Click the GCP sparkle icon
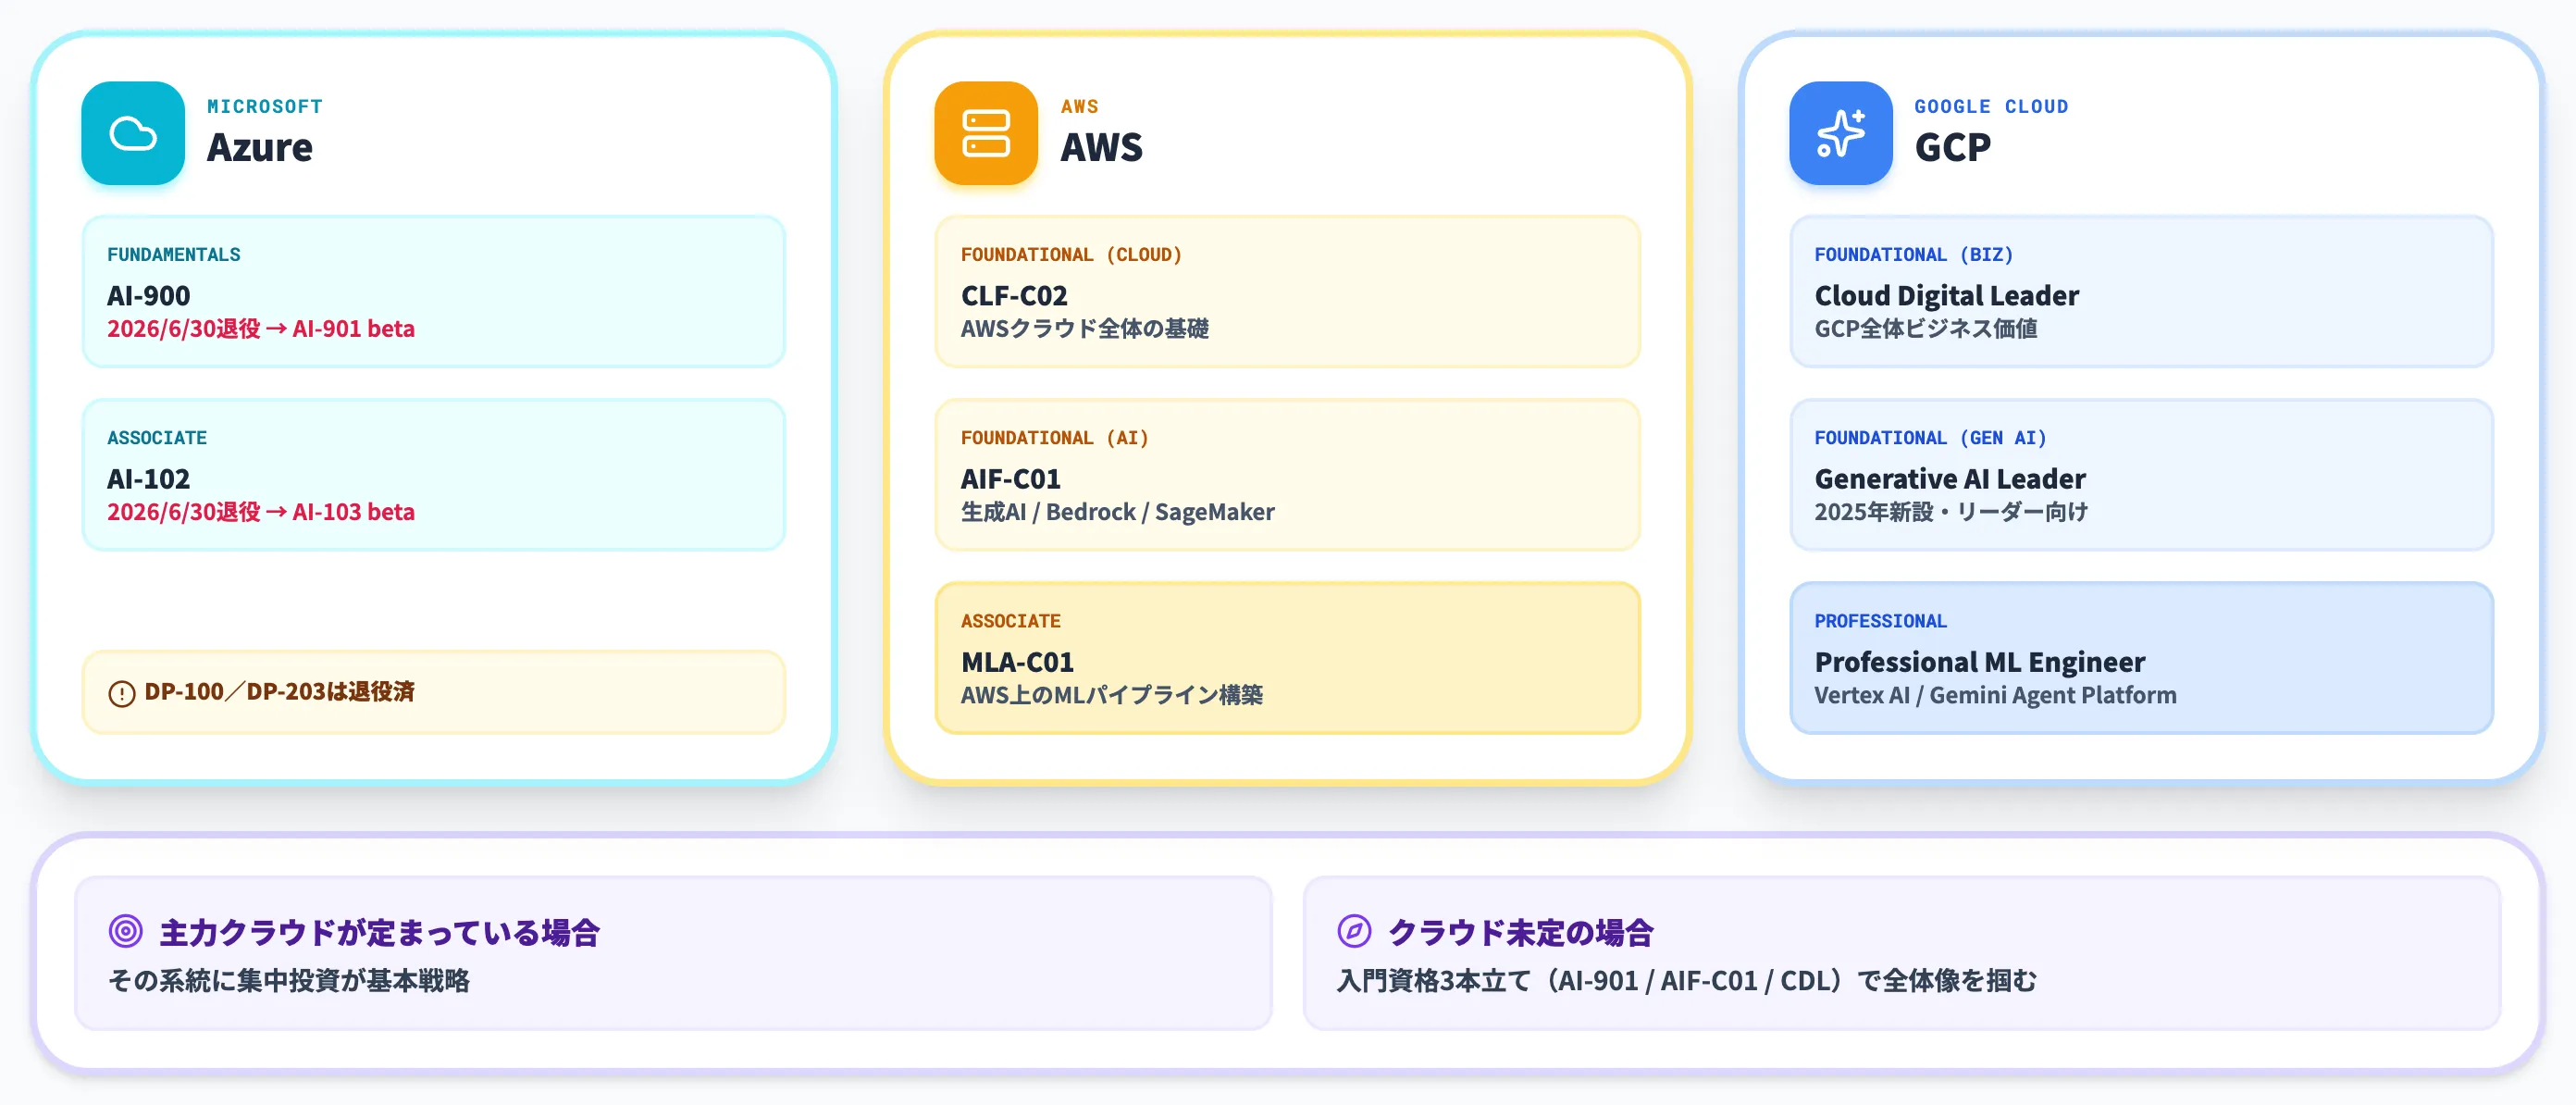The image size is (2576, 1105). [1840, 133]
